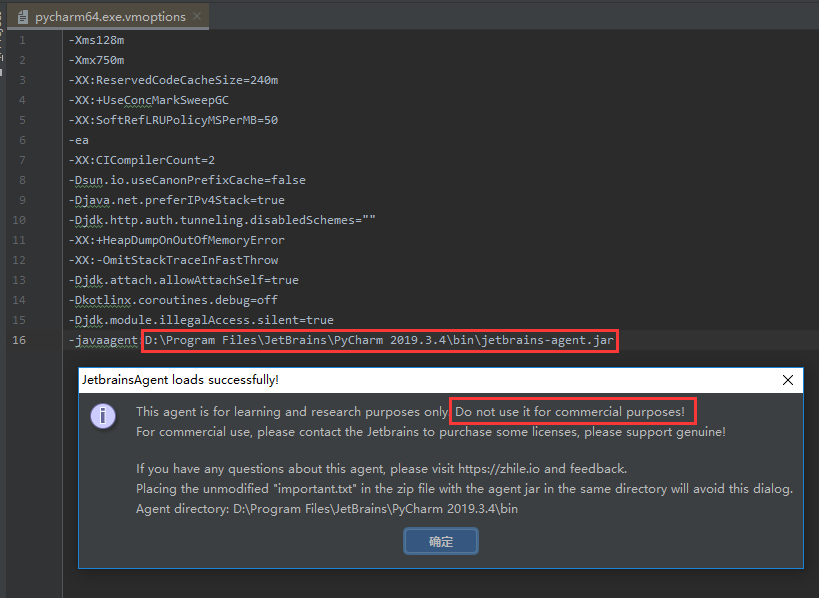The width and height of the screenshot is (819, 598).
Task: Click the line "-Xmx750m"
Action: 97,60
